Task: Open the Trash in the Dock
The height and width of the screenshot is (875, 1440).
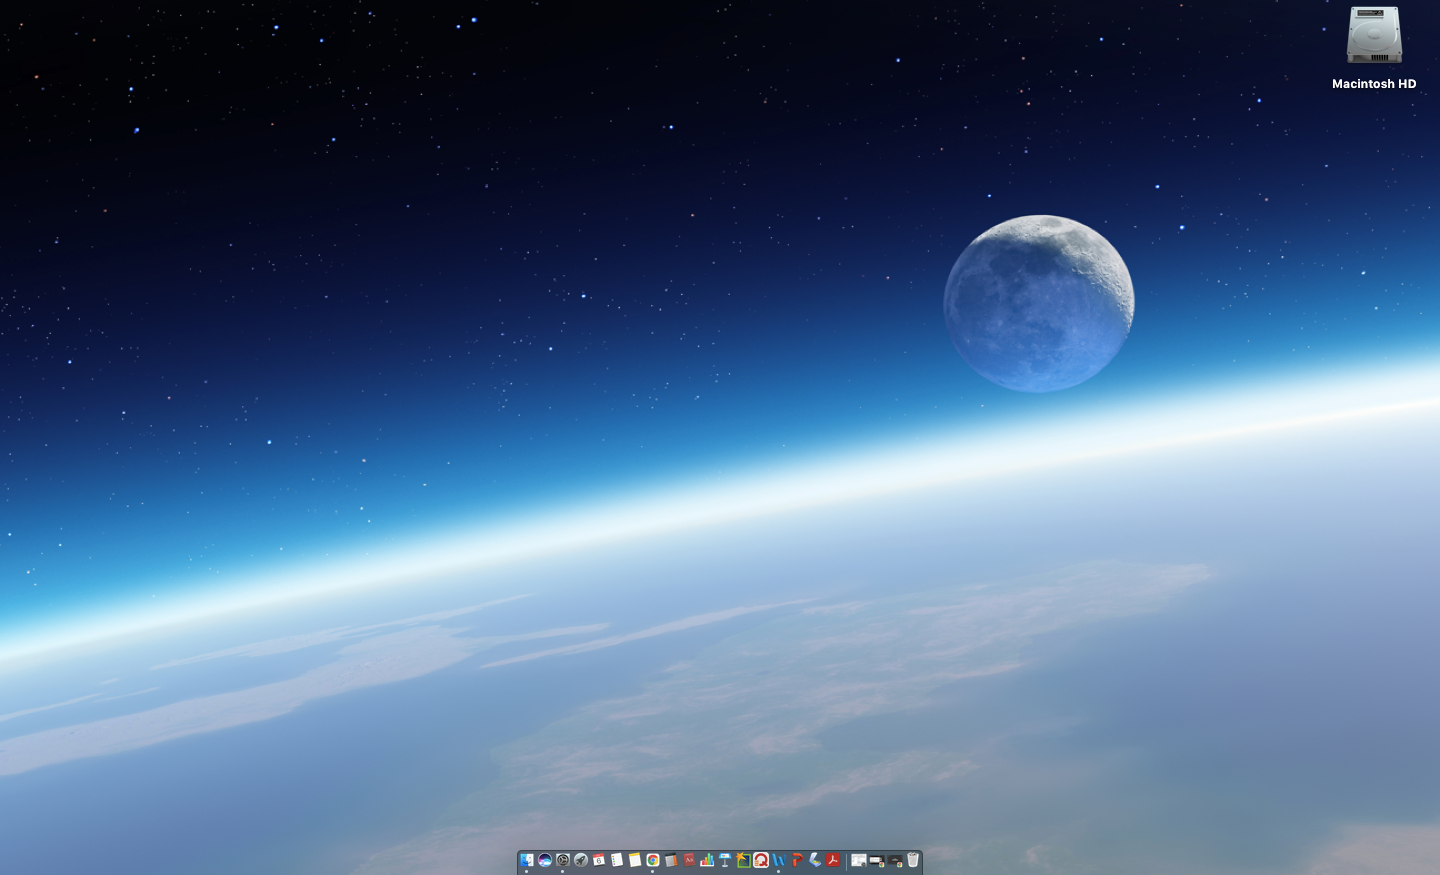Action: [913, 860]
